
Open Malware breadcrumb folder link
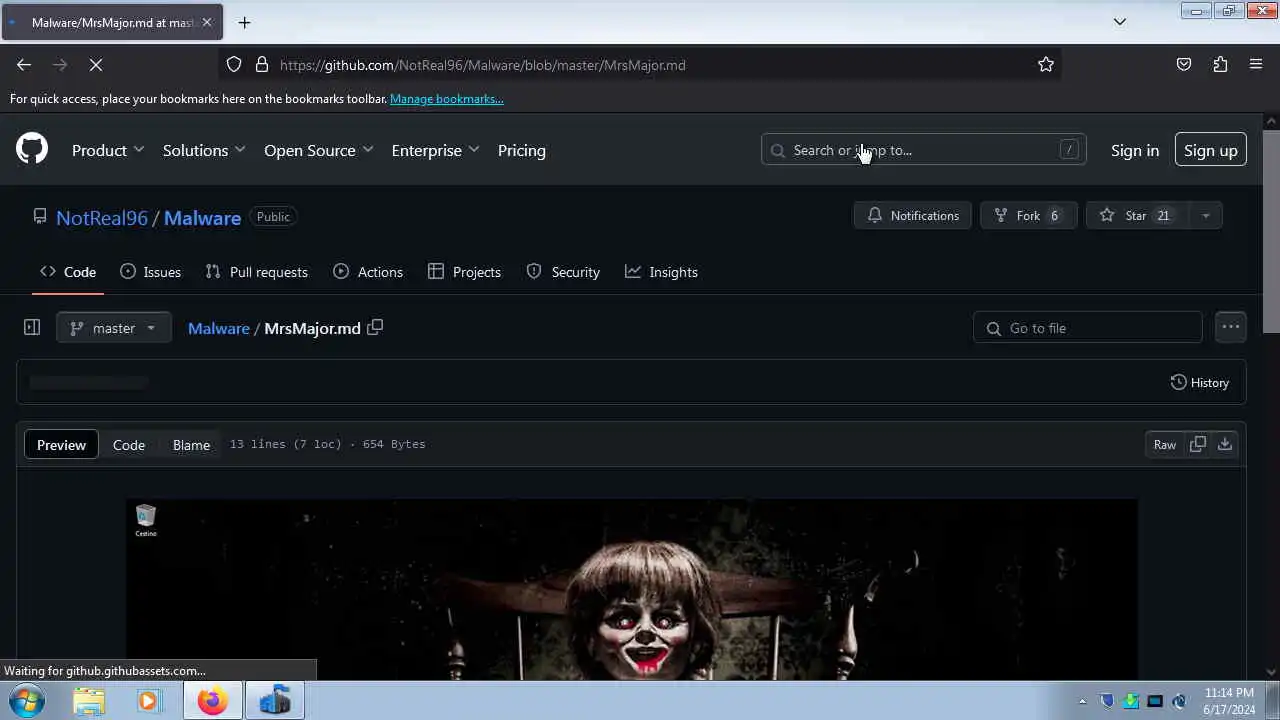coord(219,328)
